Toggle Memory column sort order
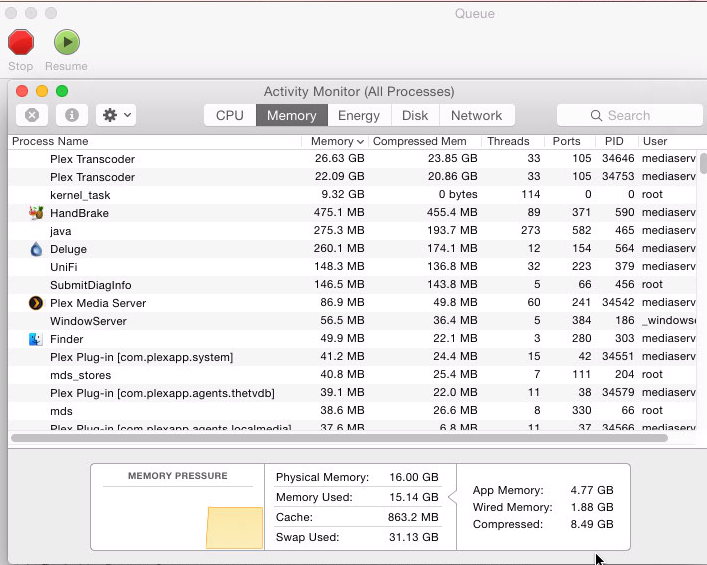 335,141
